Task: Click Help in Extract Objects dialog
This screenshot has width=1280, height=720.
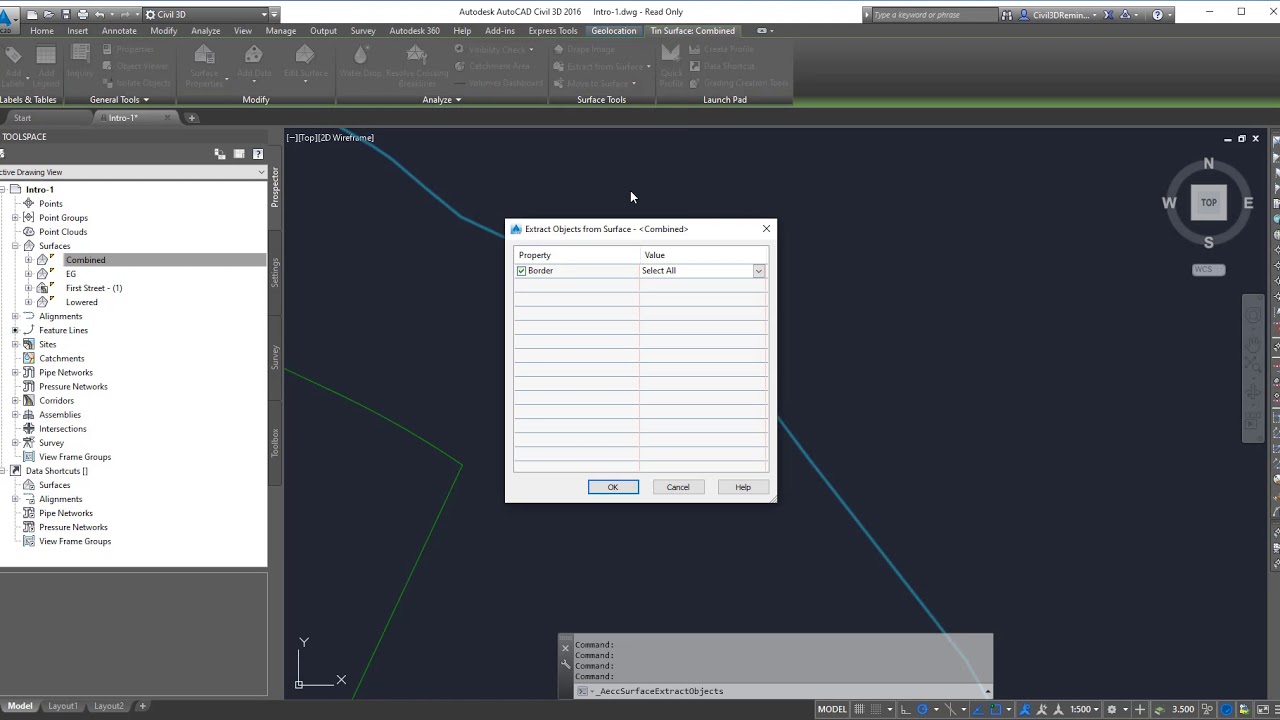Action: click(743, 487)
